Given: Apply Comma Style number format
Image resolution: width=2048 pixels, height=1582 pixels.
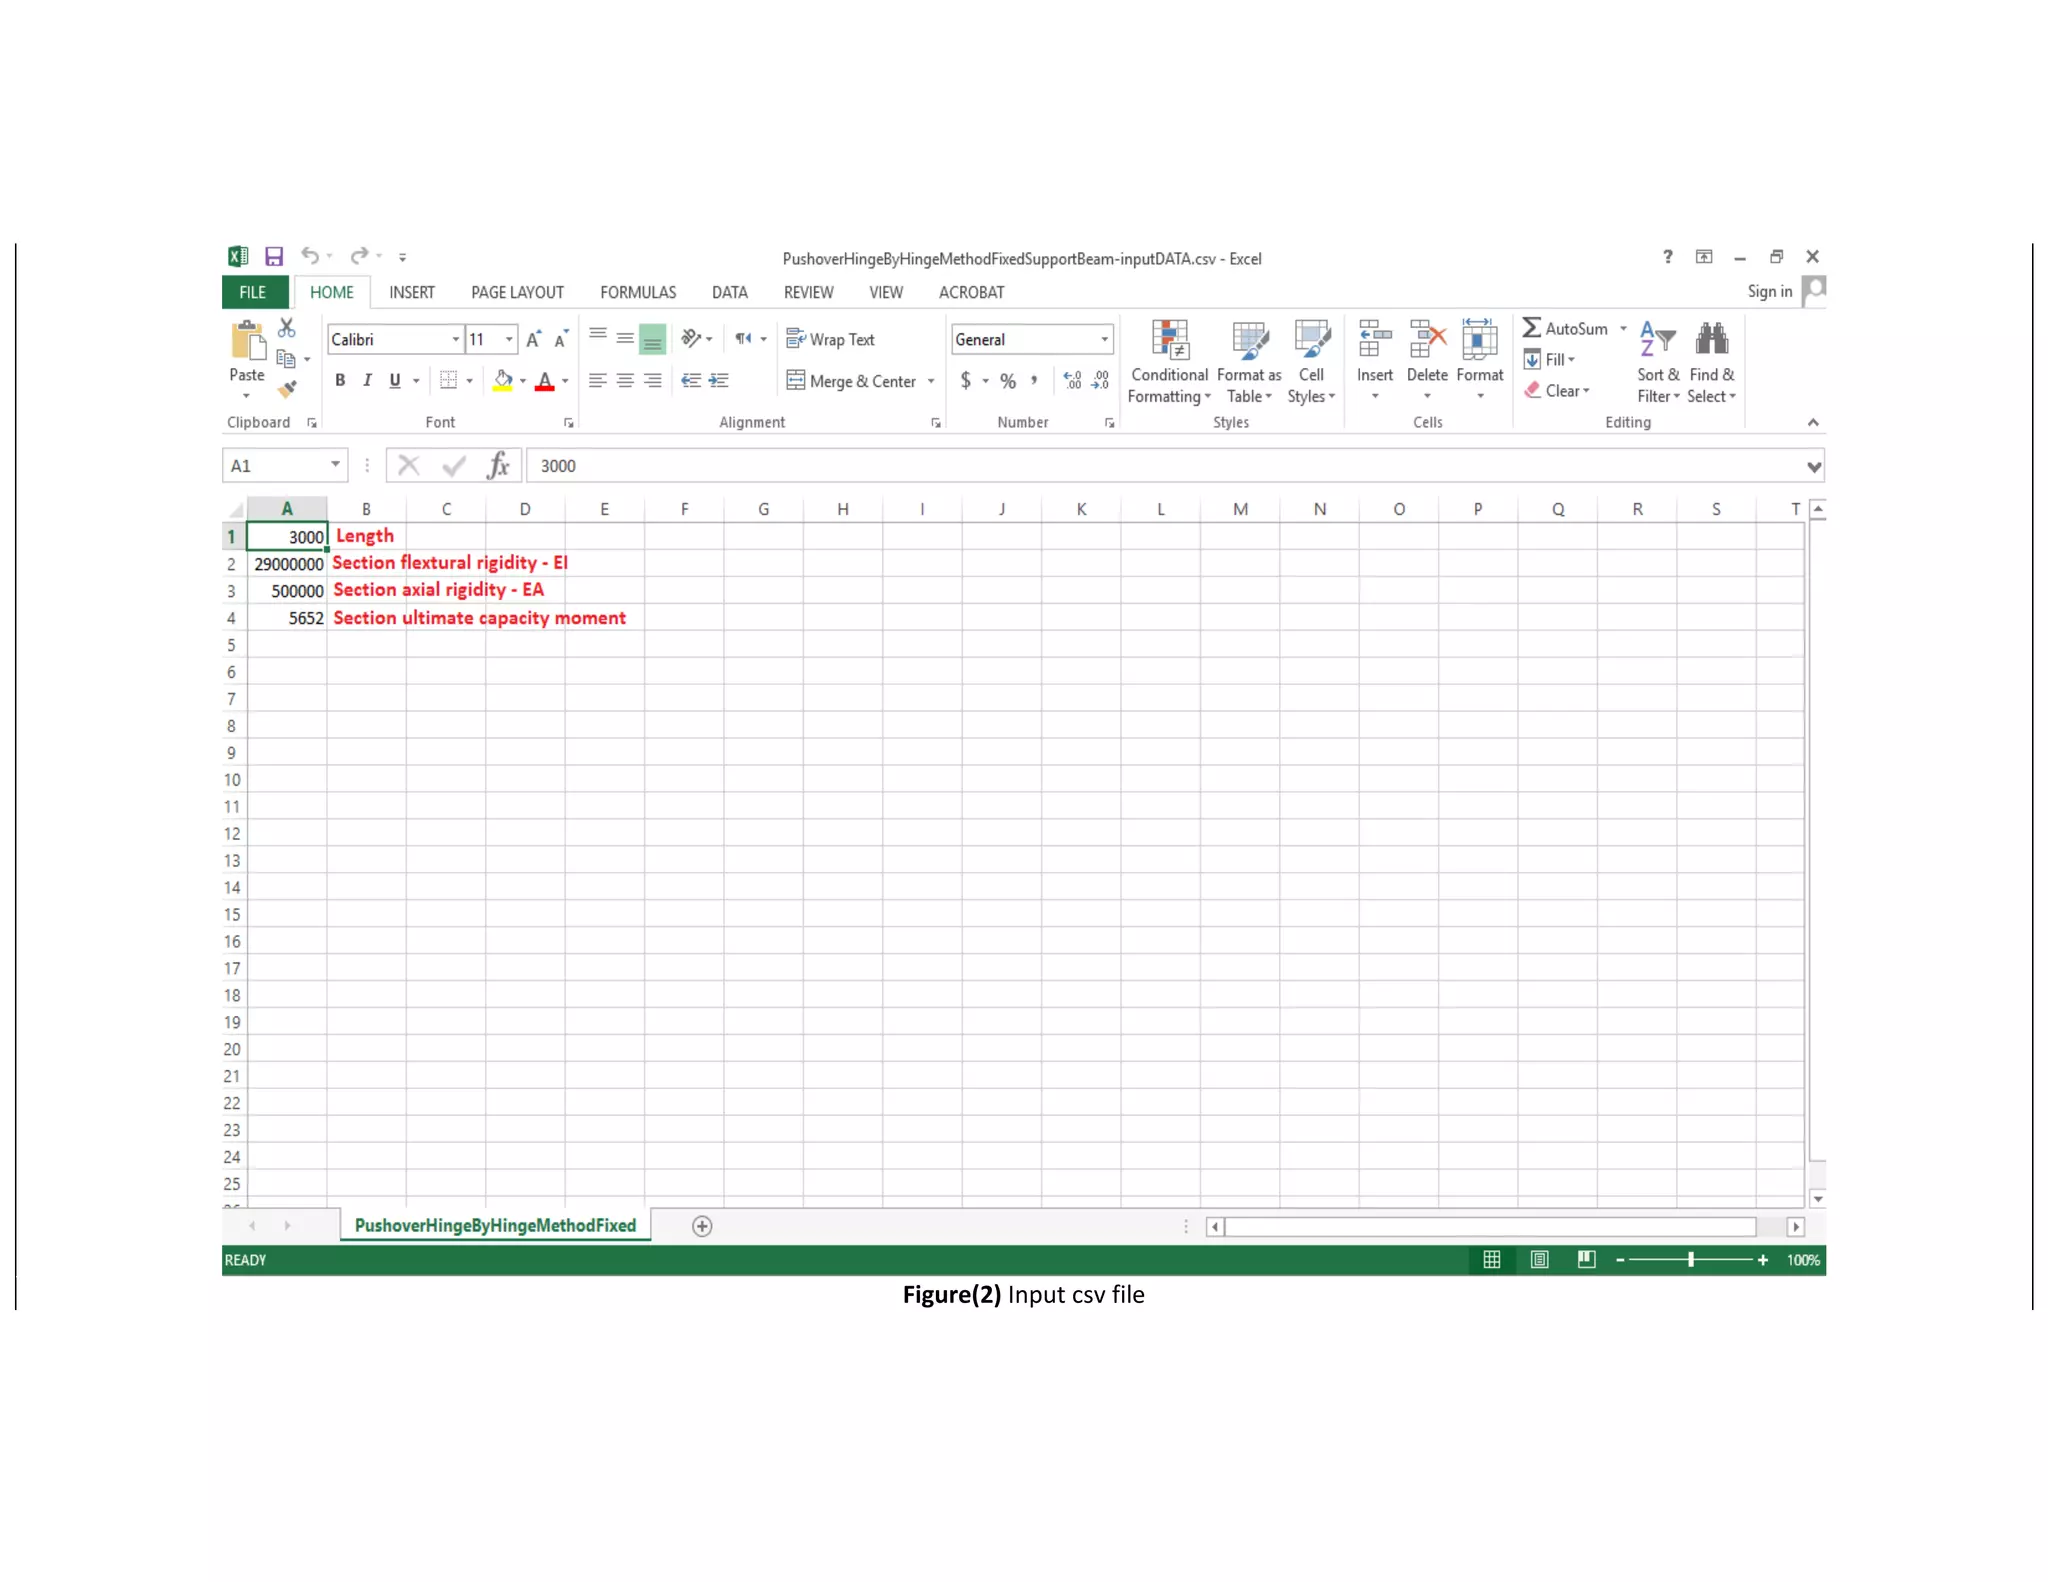Looking at the screenshot, I should (x=1034, y=380).
